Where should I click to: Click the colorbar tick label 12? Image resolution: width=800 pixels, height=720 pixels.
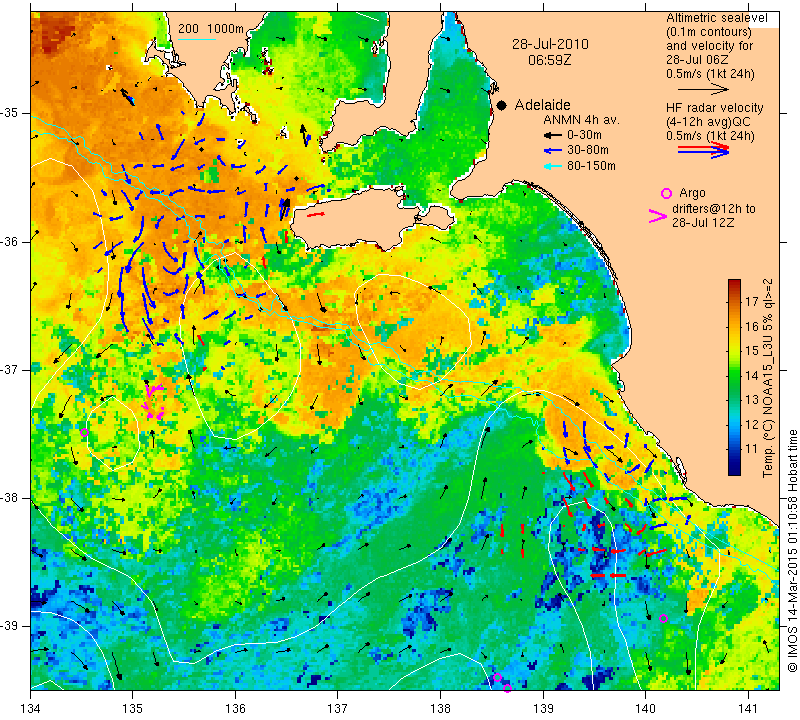point(752,425)
